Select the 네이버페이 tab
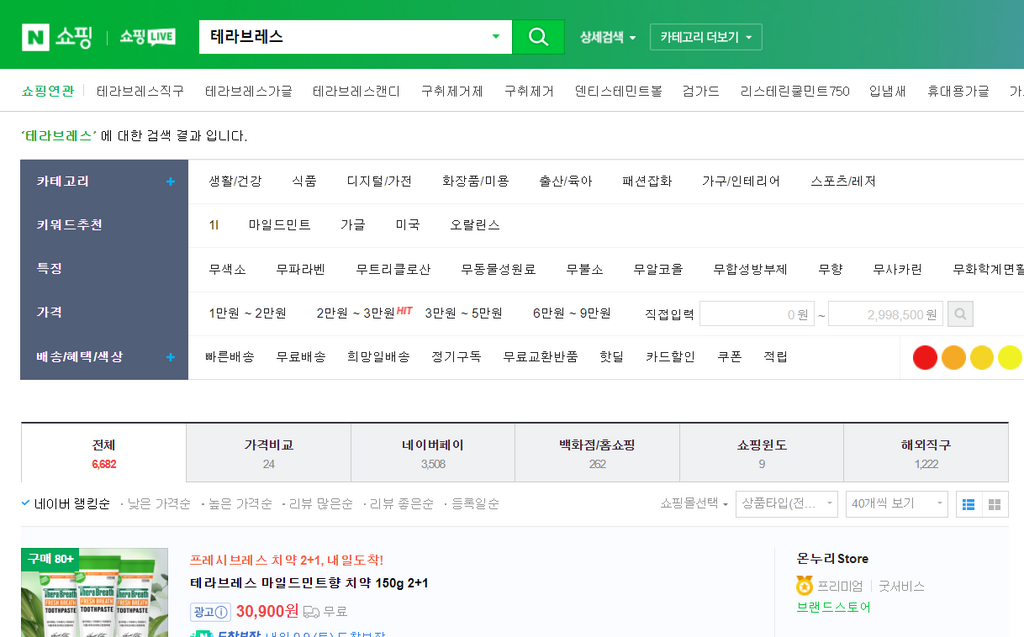Viewport: 1024px width, 637px height. pyautogui.click(x=433, y=453)
